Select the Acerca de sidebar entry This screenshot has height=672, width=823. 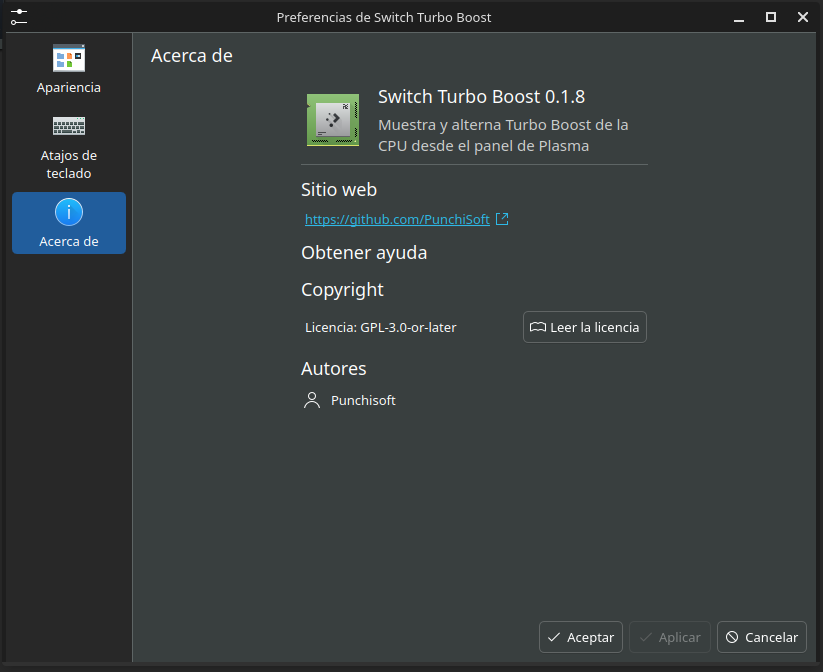click(69, 223)
